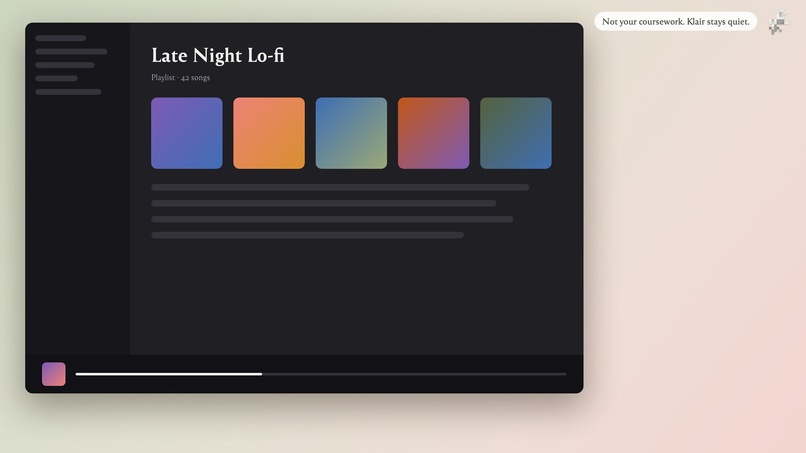Seek on the playback progress bar
Viewport: 806px width, 453px height.
tap(321, 374)
